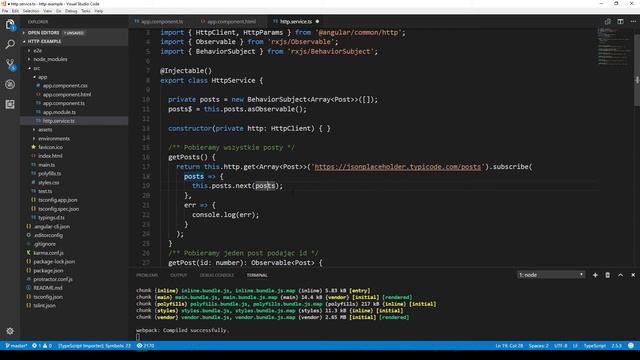Viewport: 640px width, 360px height.
Task: Open errors and warnings count in status bar
Action: 42,346
